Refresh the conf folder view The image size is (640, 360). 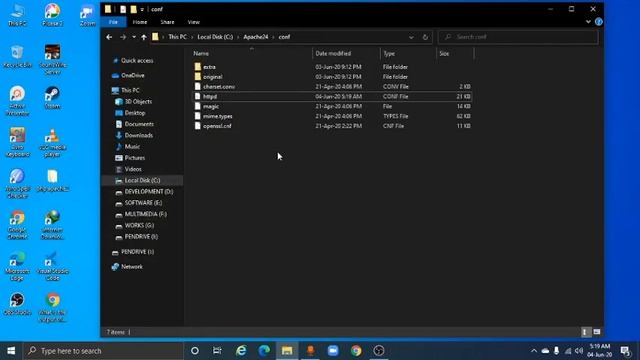coord(425,37)
